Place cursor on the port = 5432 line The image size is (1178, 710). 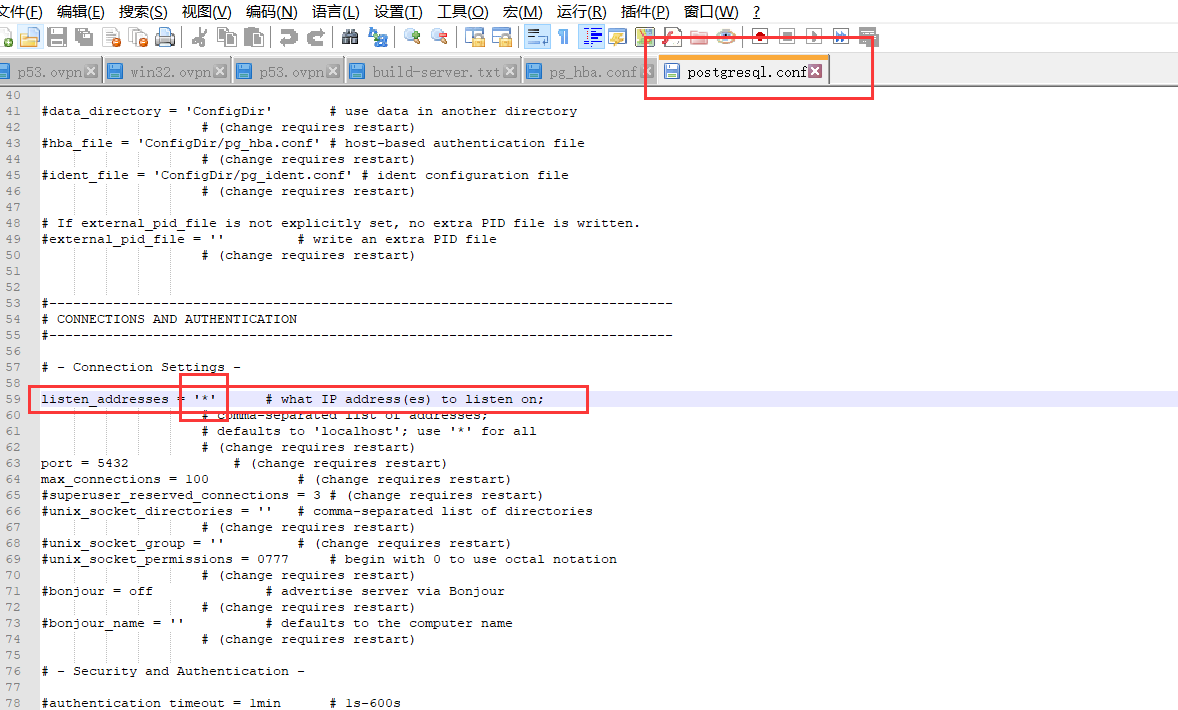pyautogui.click(x=85, y=463)
